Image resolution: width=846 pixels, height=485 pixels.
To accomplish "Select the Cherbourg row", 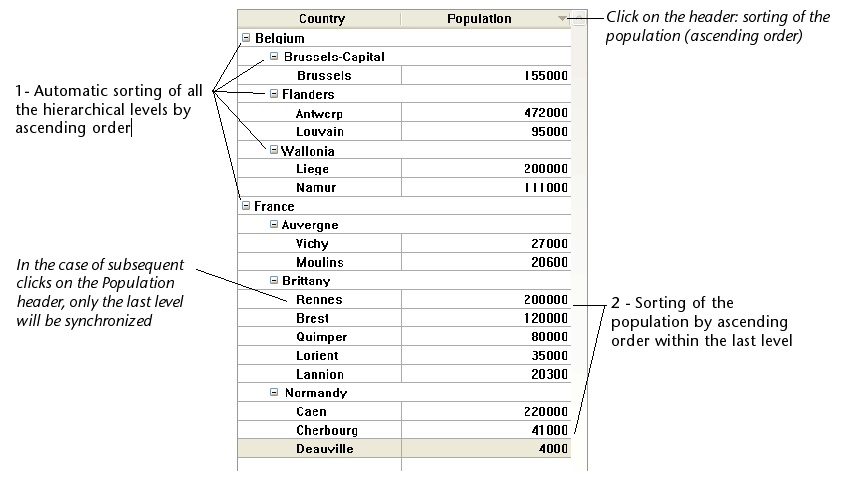I will coord(327,430).
